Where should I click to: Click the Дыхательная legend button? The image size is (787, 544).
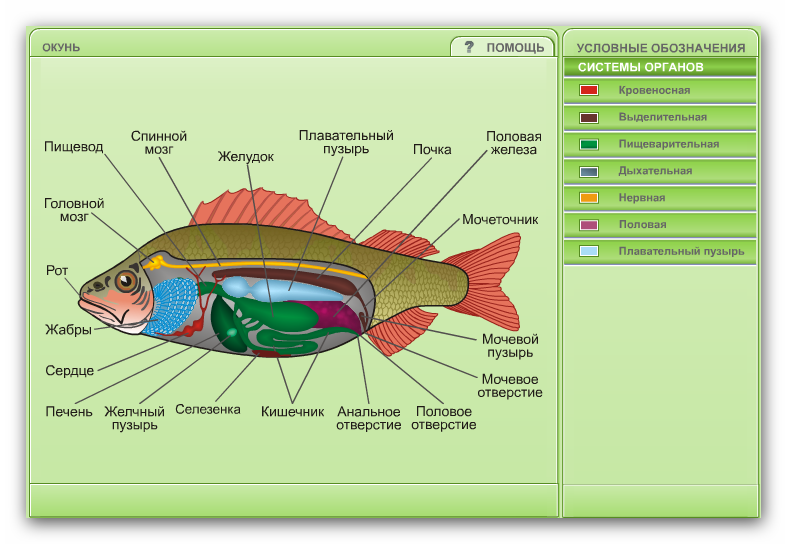click(x=660, y=171)
